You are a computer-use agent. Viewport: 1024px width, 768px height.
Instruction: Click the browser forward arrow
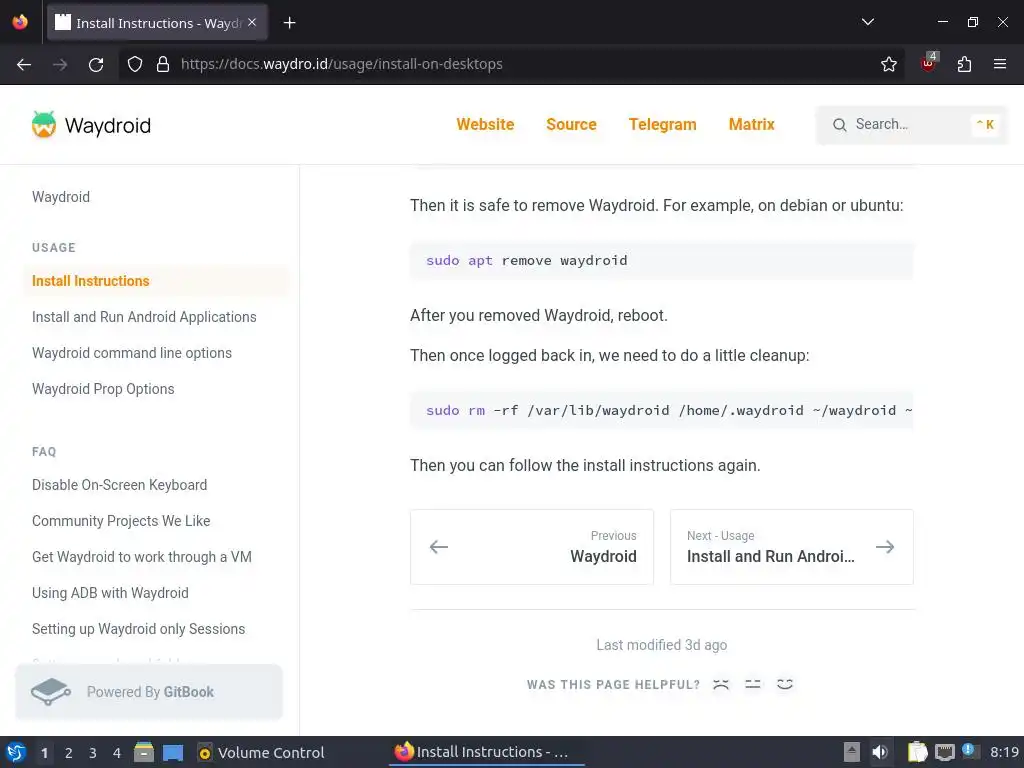pos(60,64)
